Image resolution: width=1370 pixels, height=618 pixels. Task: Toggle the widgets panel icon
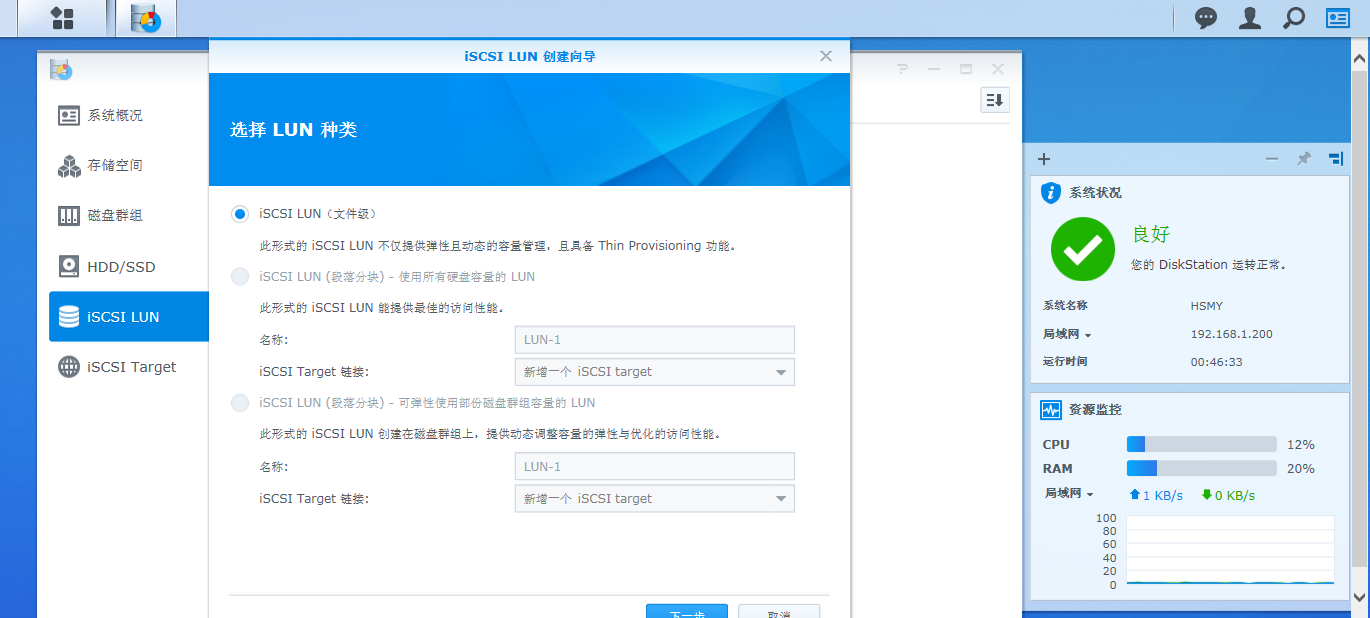click(x=1338, y=18)
